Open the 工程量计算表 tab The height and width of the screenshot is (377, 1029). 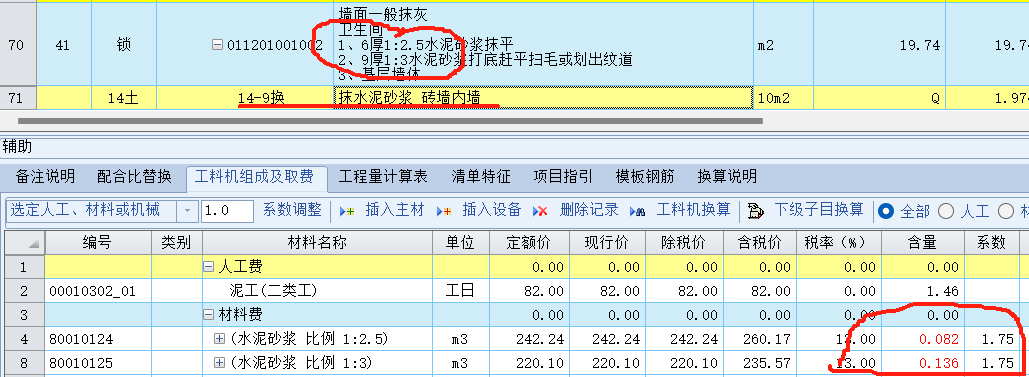(383, 177)
